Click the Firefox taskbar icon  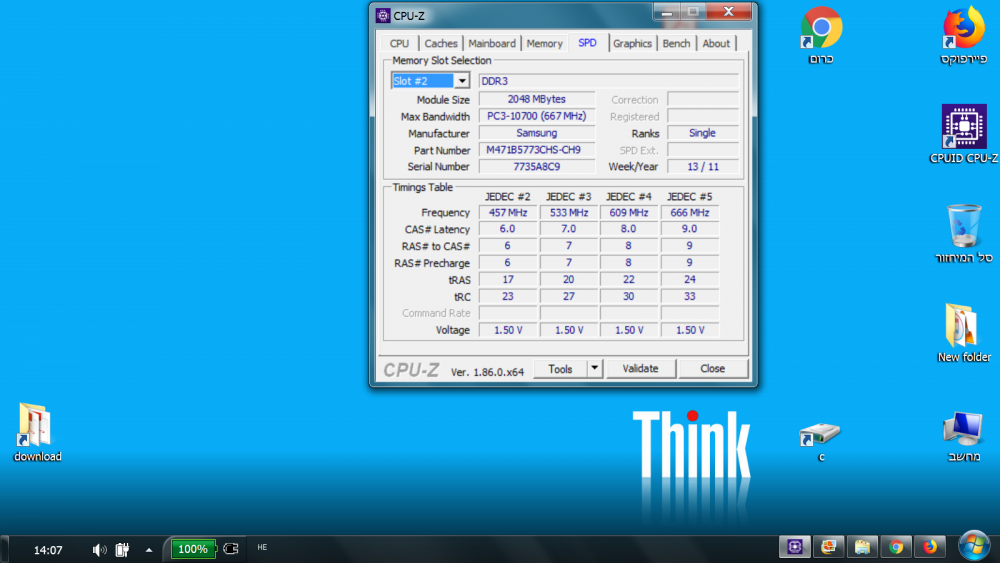coord(930,546)
